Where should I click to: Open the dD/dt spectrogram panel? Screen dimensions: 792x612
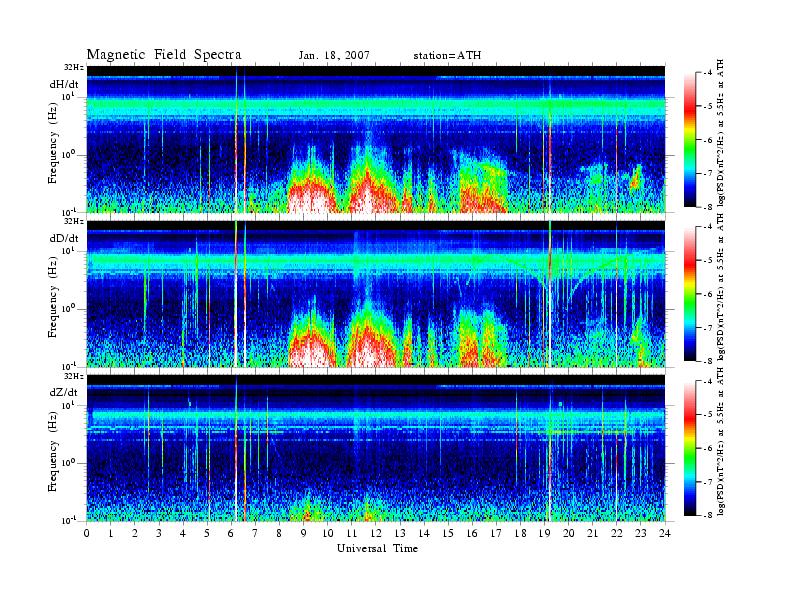coord(376,293)
